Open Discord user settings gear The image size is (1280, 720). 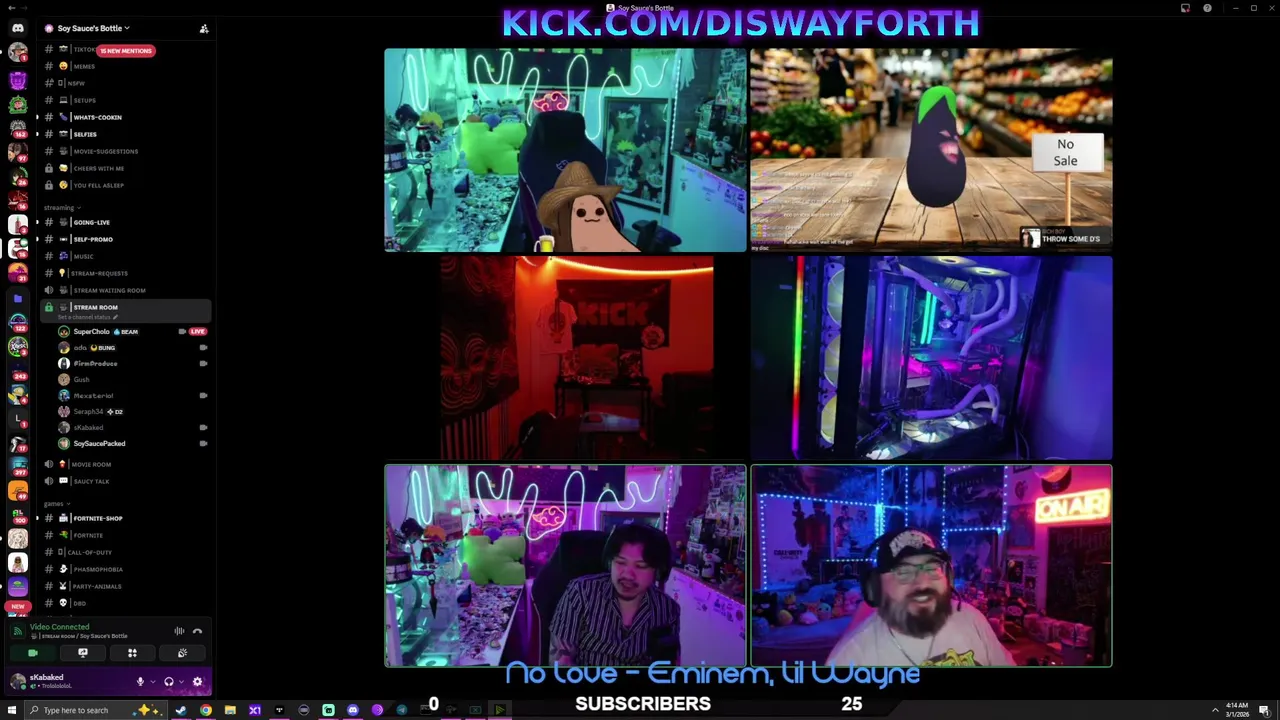[197, 682]
